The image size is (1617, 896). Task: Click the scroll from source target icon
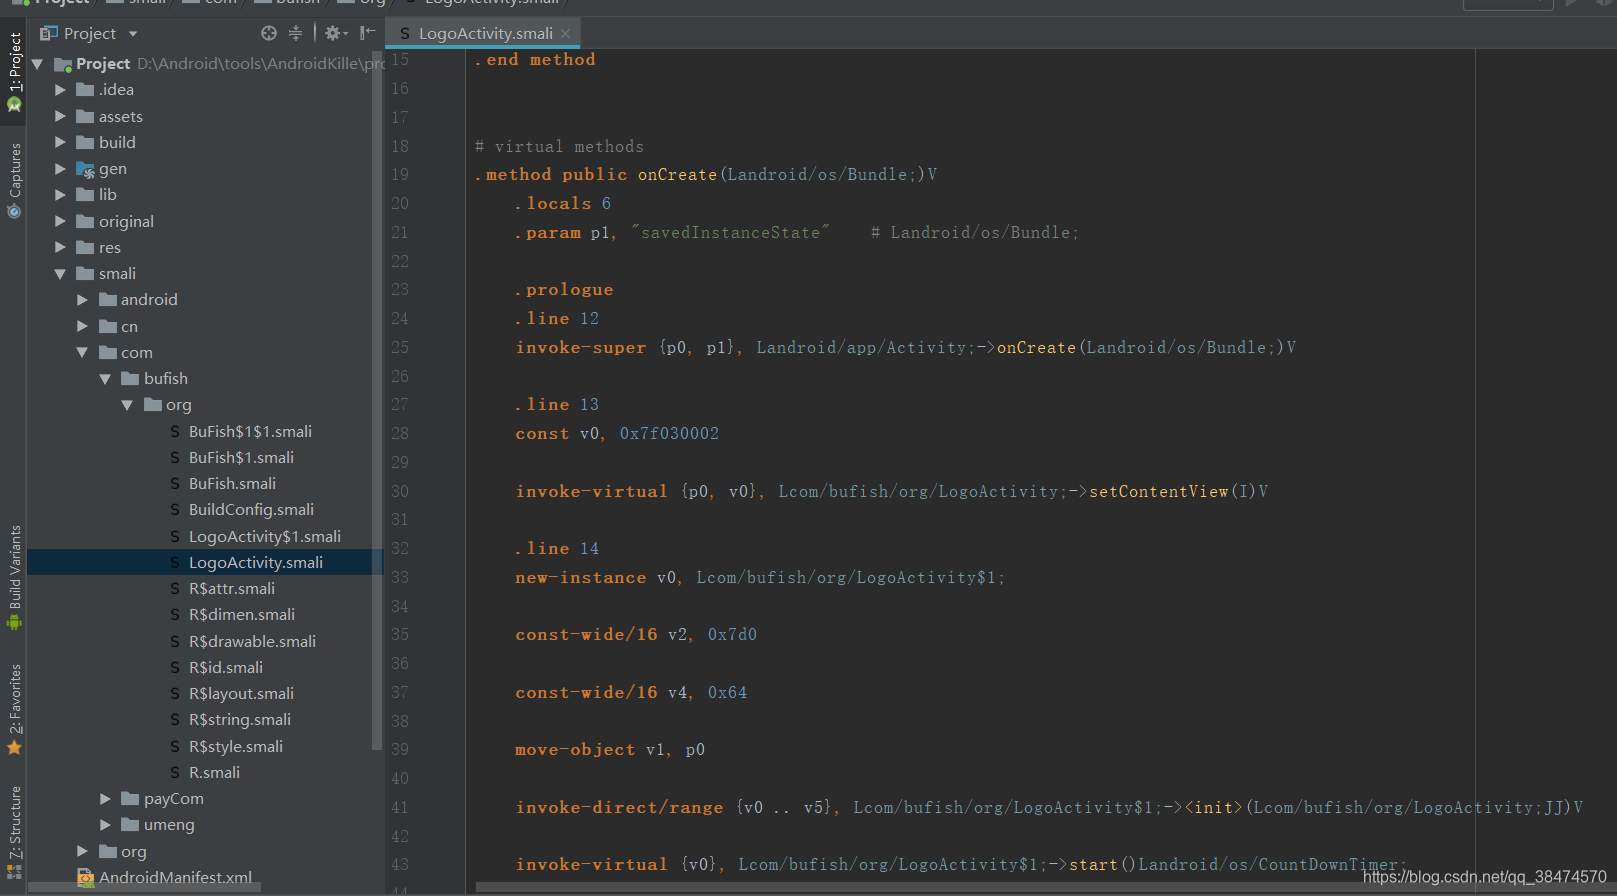click(x=268, y=33)
